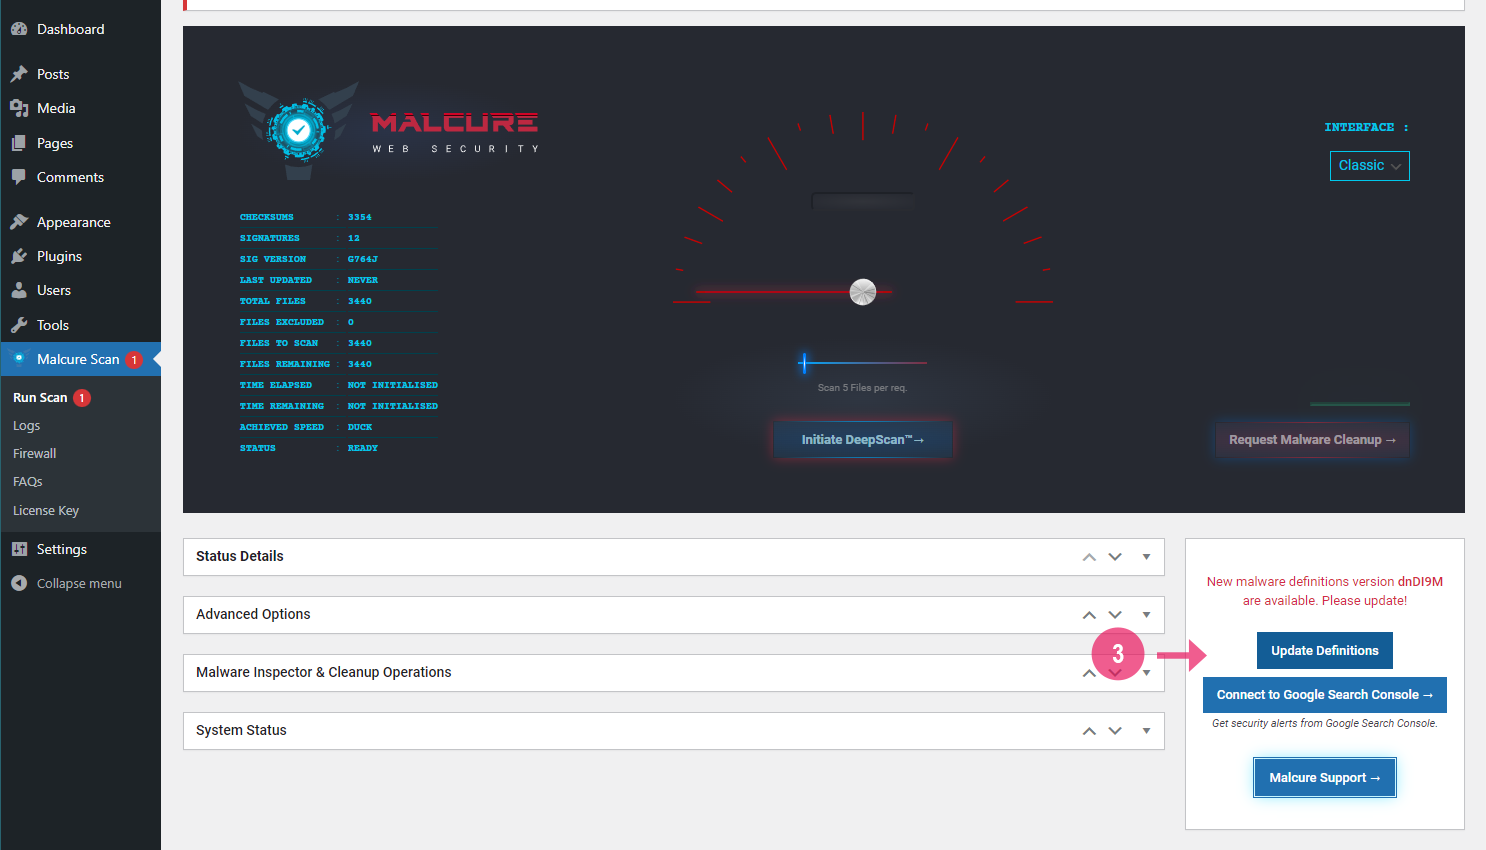
Task: Toggle the Status Details panel triangle
Action: click(x=1146, y=557)
